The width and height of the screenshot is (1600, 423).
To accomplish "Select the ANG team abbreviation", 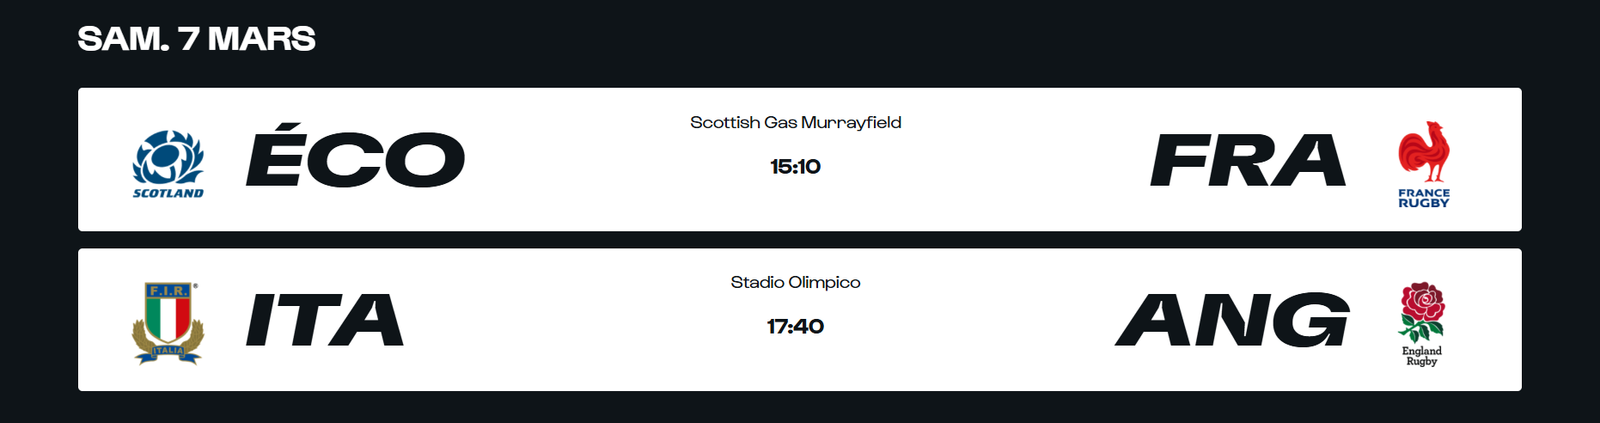I will pos(1232,320).
